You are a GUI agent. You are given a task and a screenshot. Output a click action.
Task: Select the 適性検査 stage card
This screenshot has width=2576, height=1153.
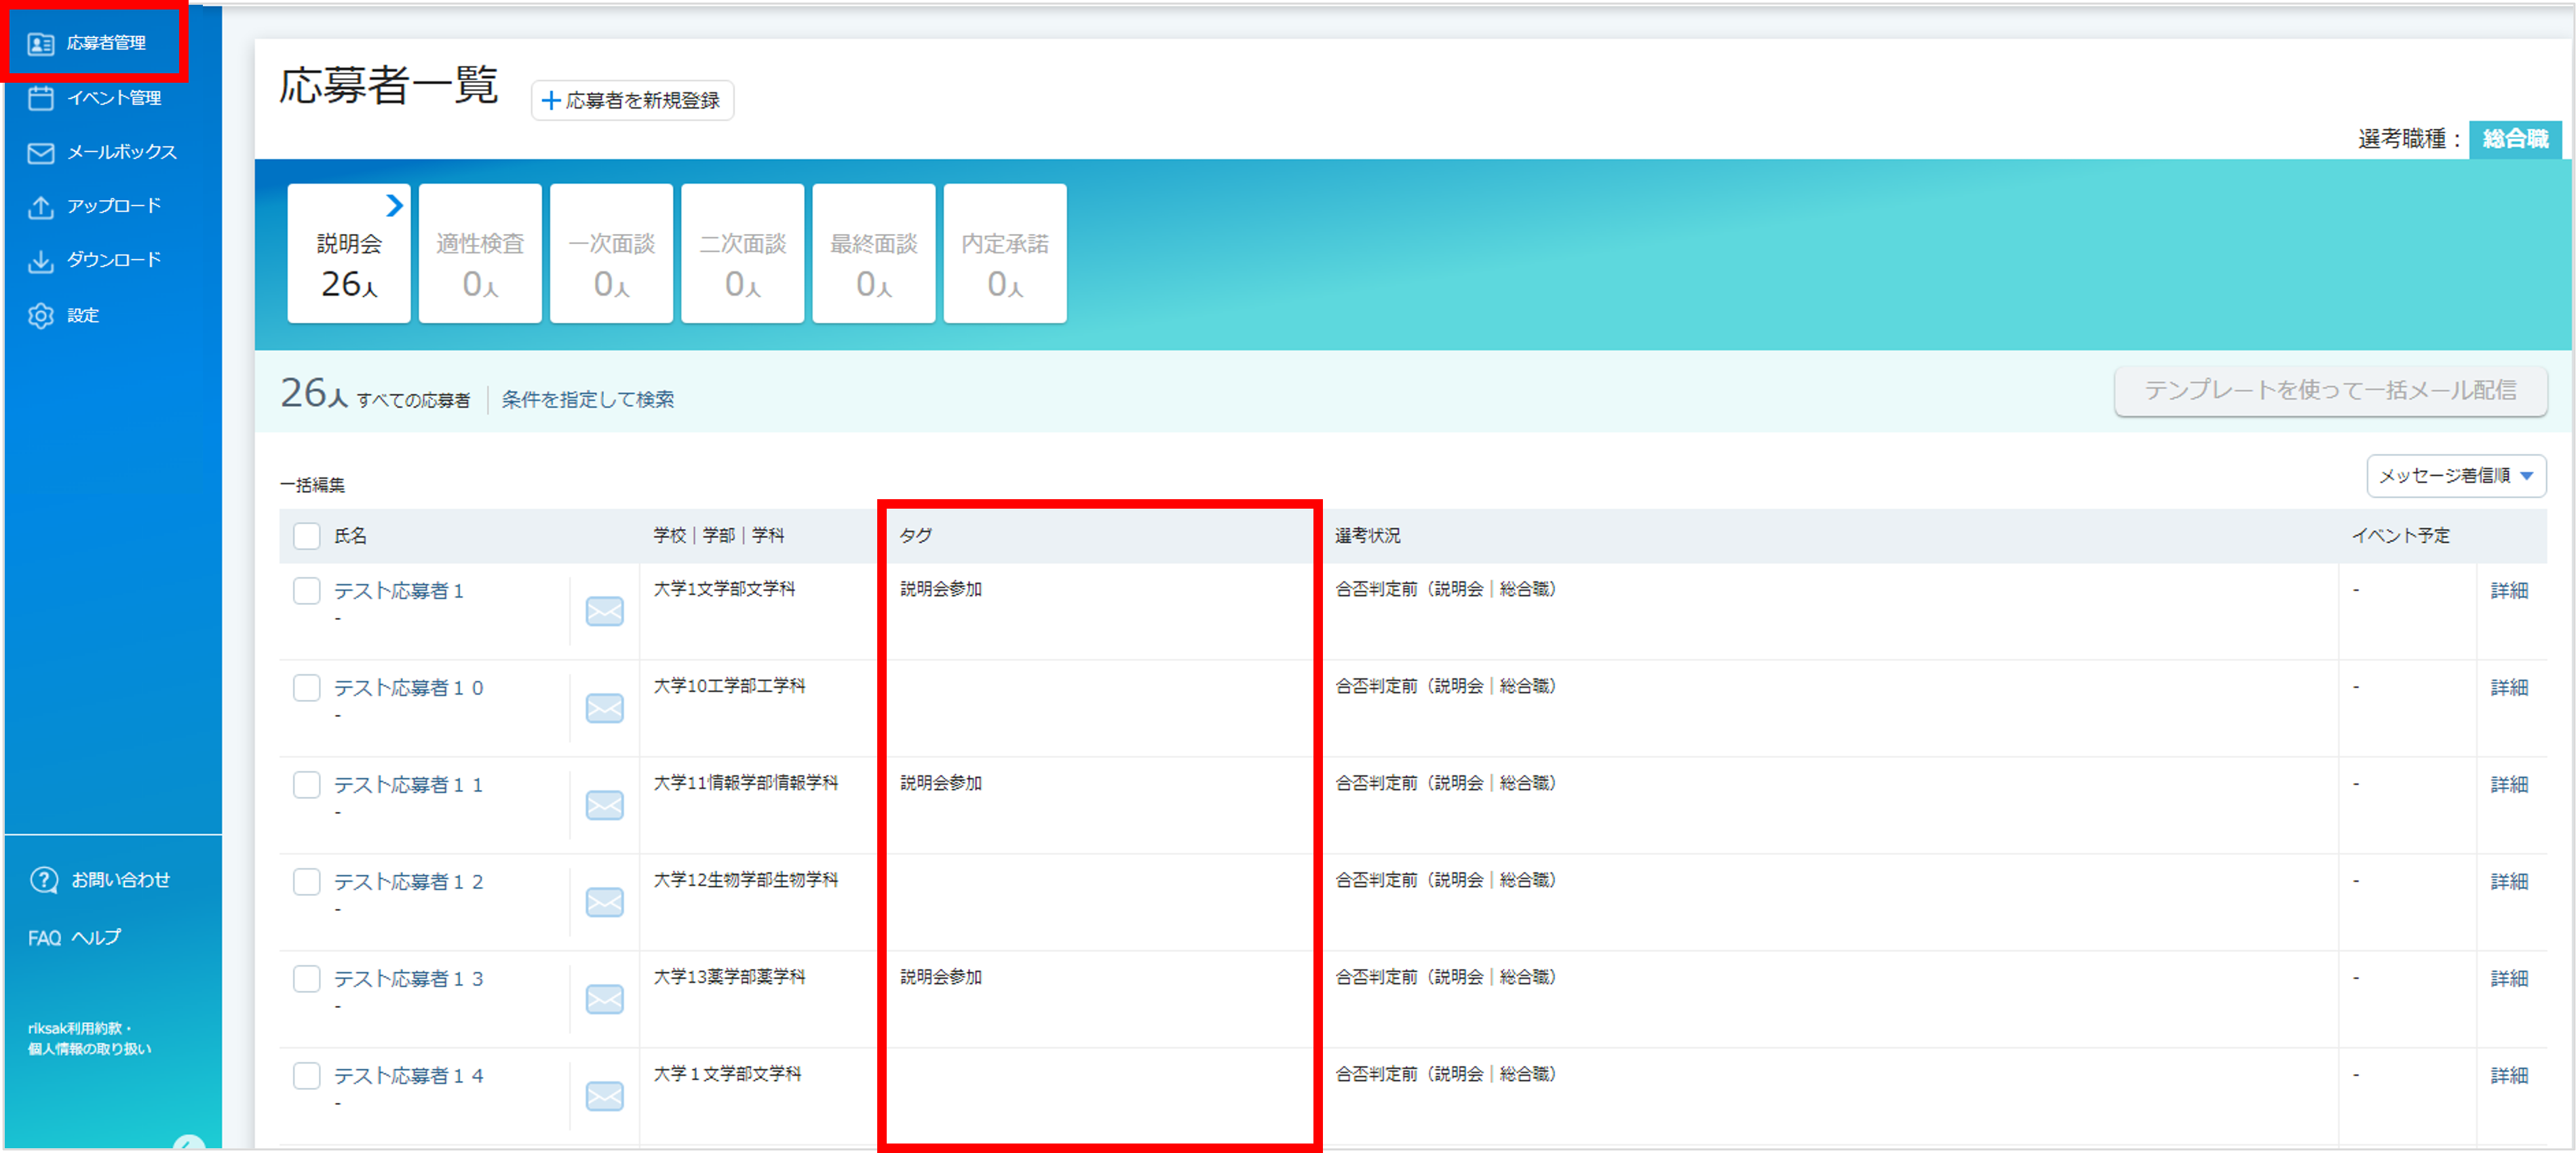pos(480,253)
